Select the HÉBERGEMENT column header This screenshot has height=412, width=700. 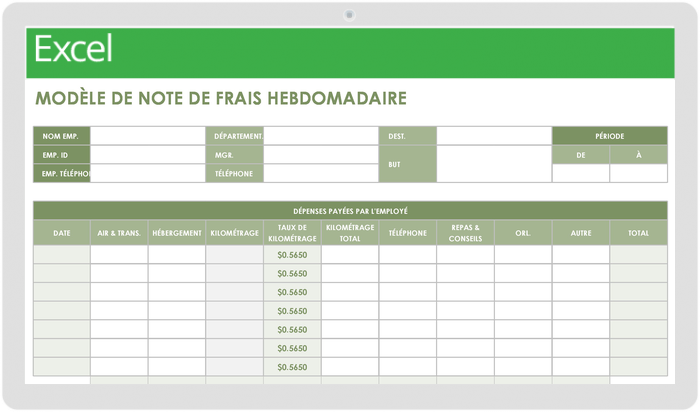[177, 233]
